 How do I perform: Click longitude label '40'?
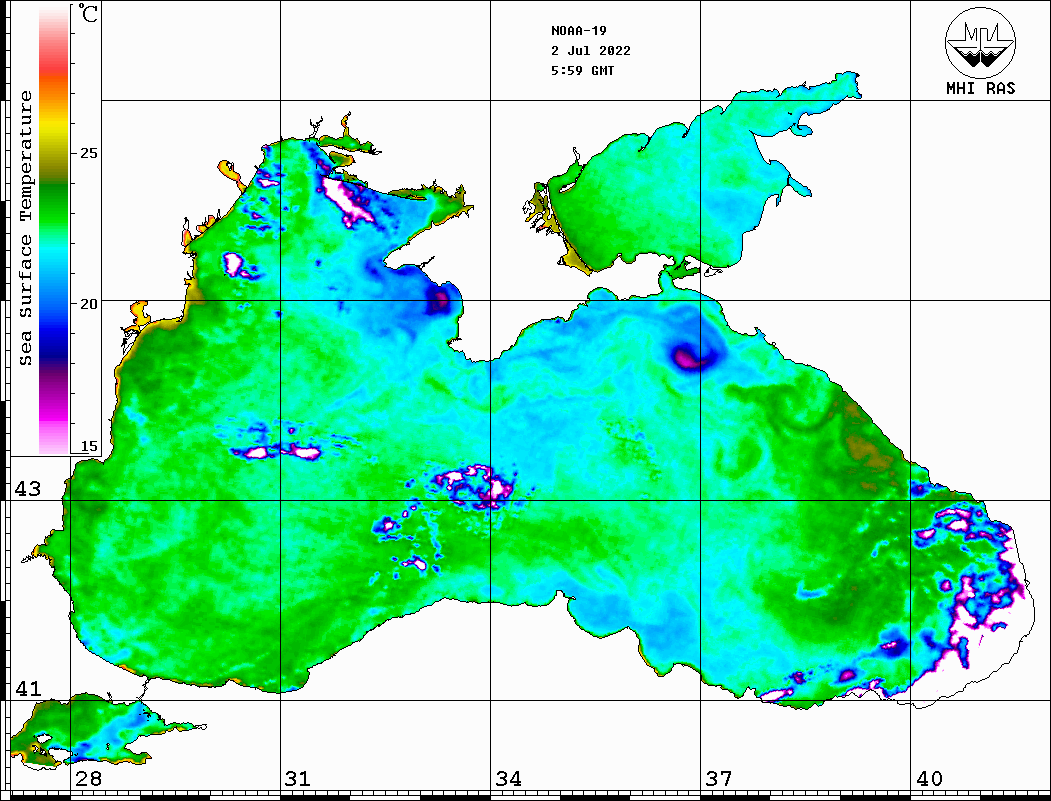928,779
